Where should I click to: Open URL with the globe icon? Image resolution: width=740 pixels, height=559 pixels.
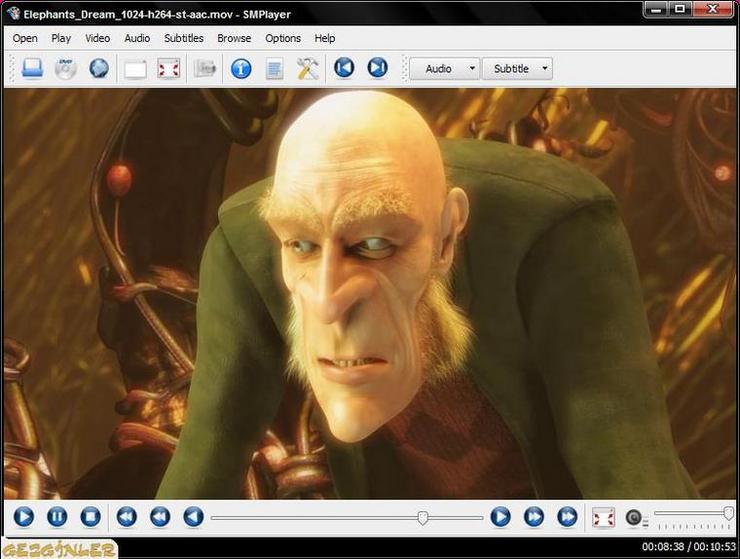point(99,68)
